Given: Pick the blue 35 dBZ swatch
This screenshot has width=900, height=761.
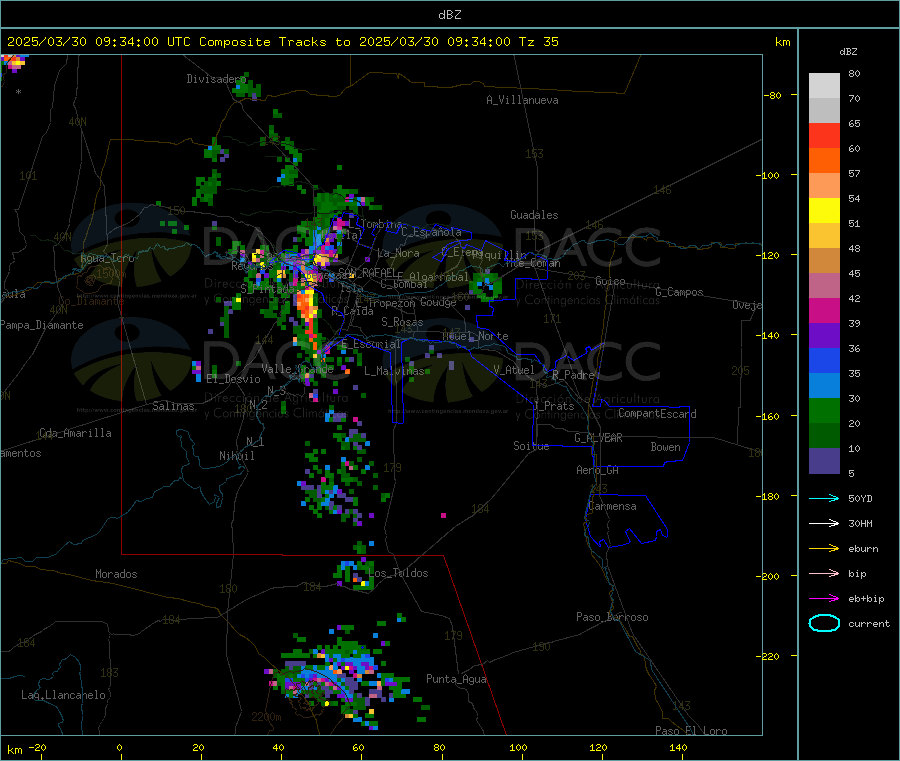Looking at the screenshot, I should pyautogui.click(x=824, y=360).
